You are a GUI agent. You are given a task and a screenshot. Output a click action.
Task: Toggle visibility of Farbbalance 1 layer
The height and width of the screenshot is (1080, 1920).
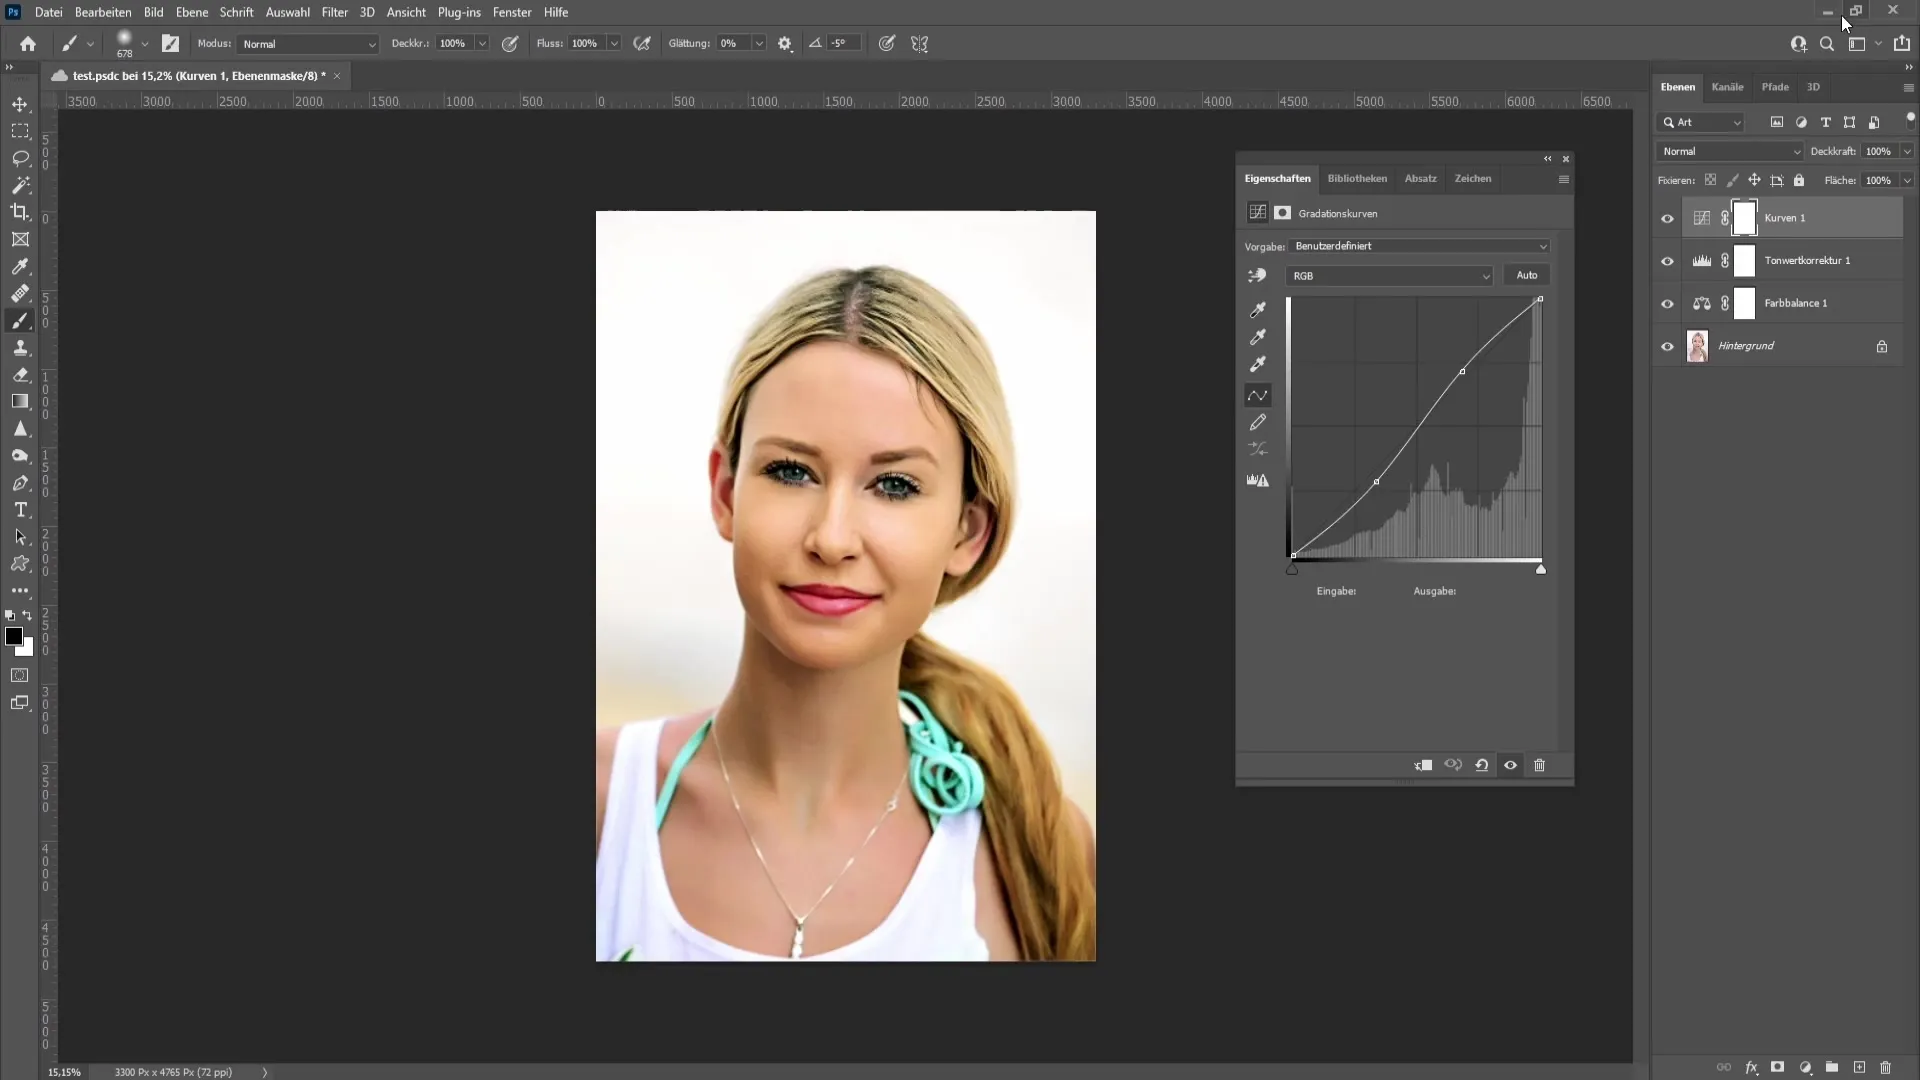[1667, 302]
